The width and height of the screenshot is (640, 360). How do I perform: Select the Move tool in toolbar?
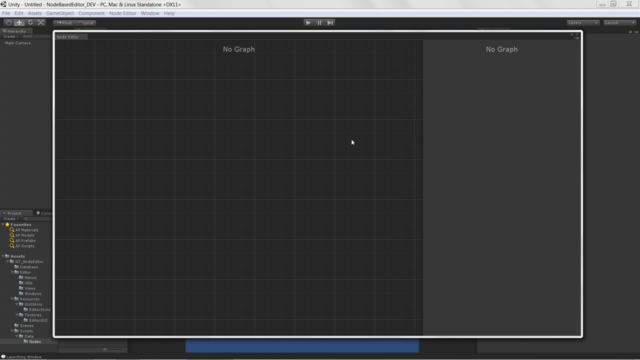click(19, 23)
